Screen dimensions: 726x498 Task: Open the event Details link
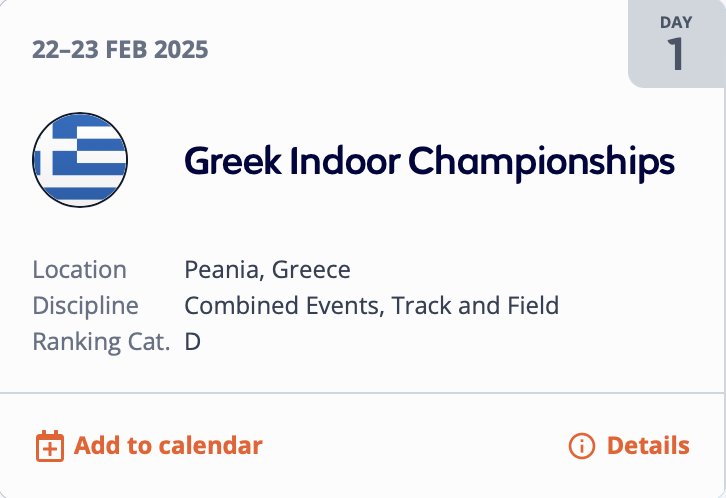[647, 445]
